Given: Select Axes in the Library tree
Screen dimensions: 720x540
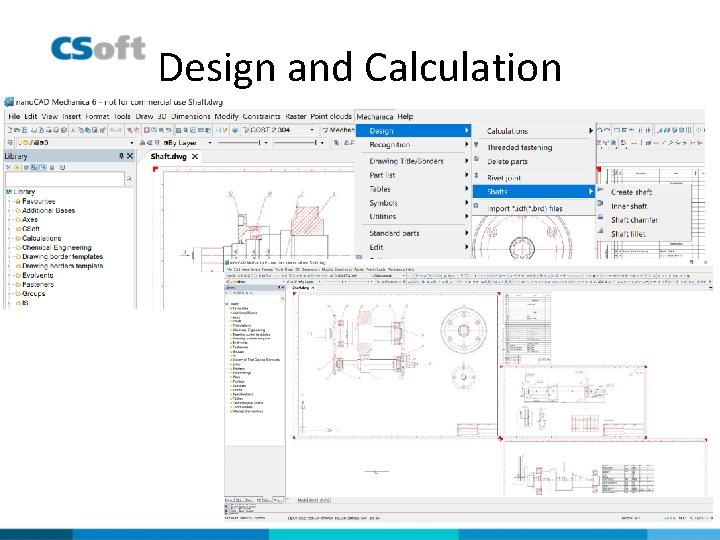Looking at the screenshot, I should point(30,219).
